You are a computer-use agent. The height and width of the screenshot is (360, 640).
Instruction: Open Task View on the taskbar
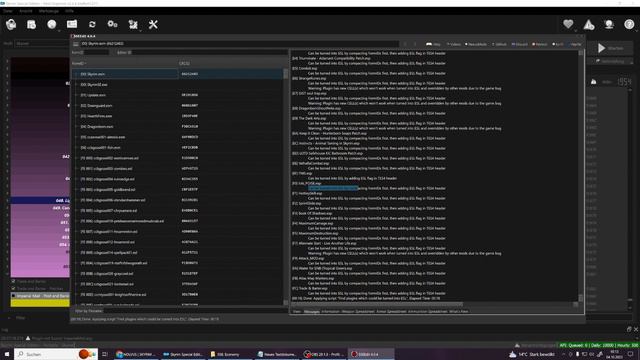click(x=104, y=354)
